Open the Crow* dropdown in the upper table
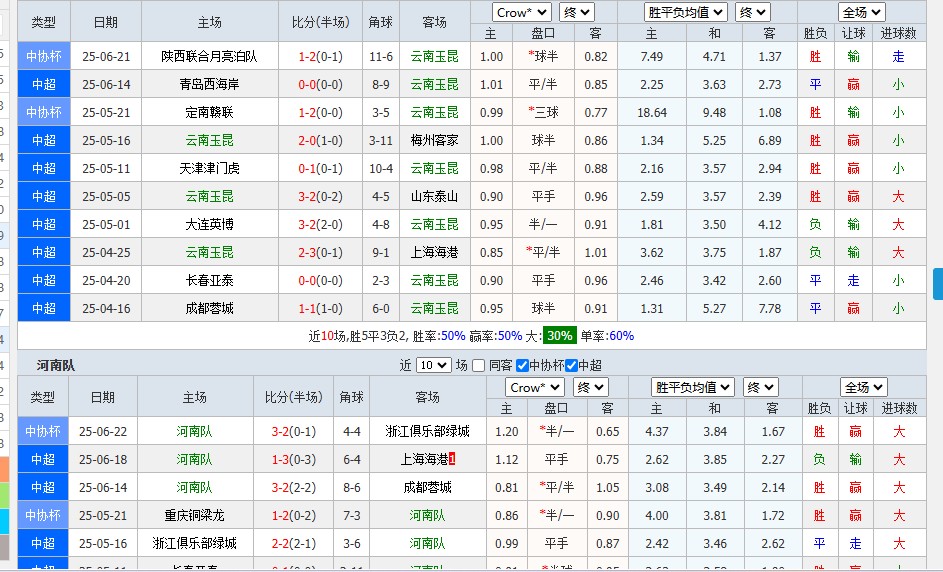 pyautogui.click(x=522, y=12)
